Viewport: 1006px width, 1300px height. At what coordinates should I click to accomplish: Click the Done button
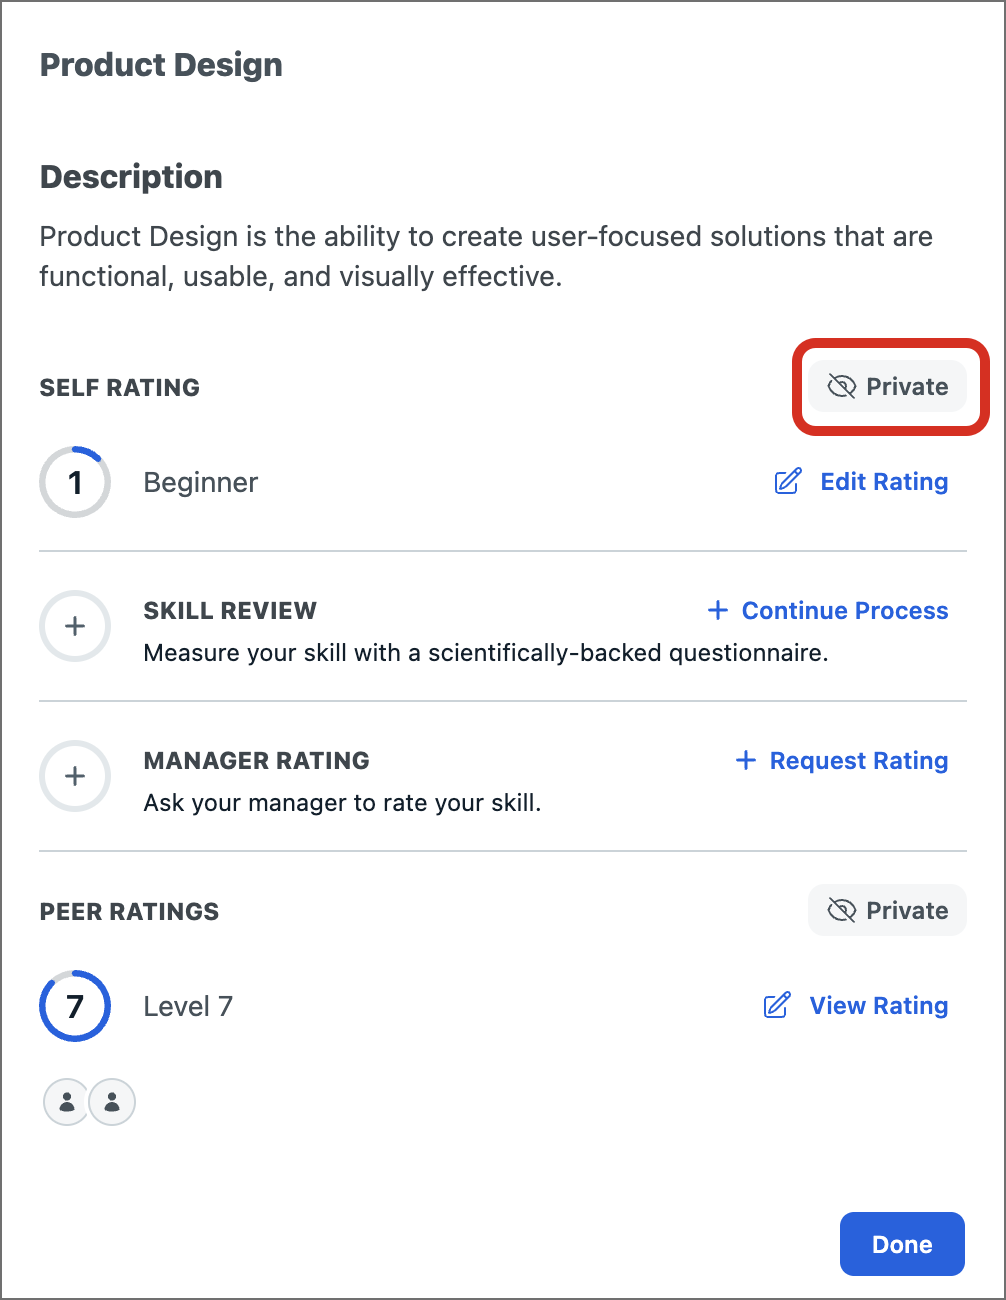pos(901,1244)
